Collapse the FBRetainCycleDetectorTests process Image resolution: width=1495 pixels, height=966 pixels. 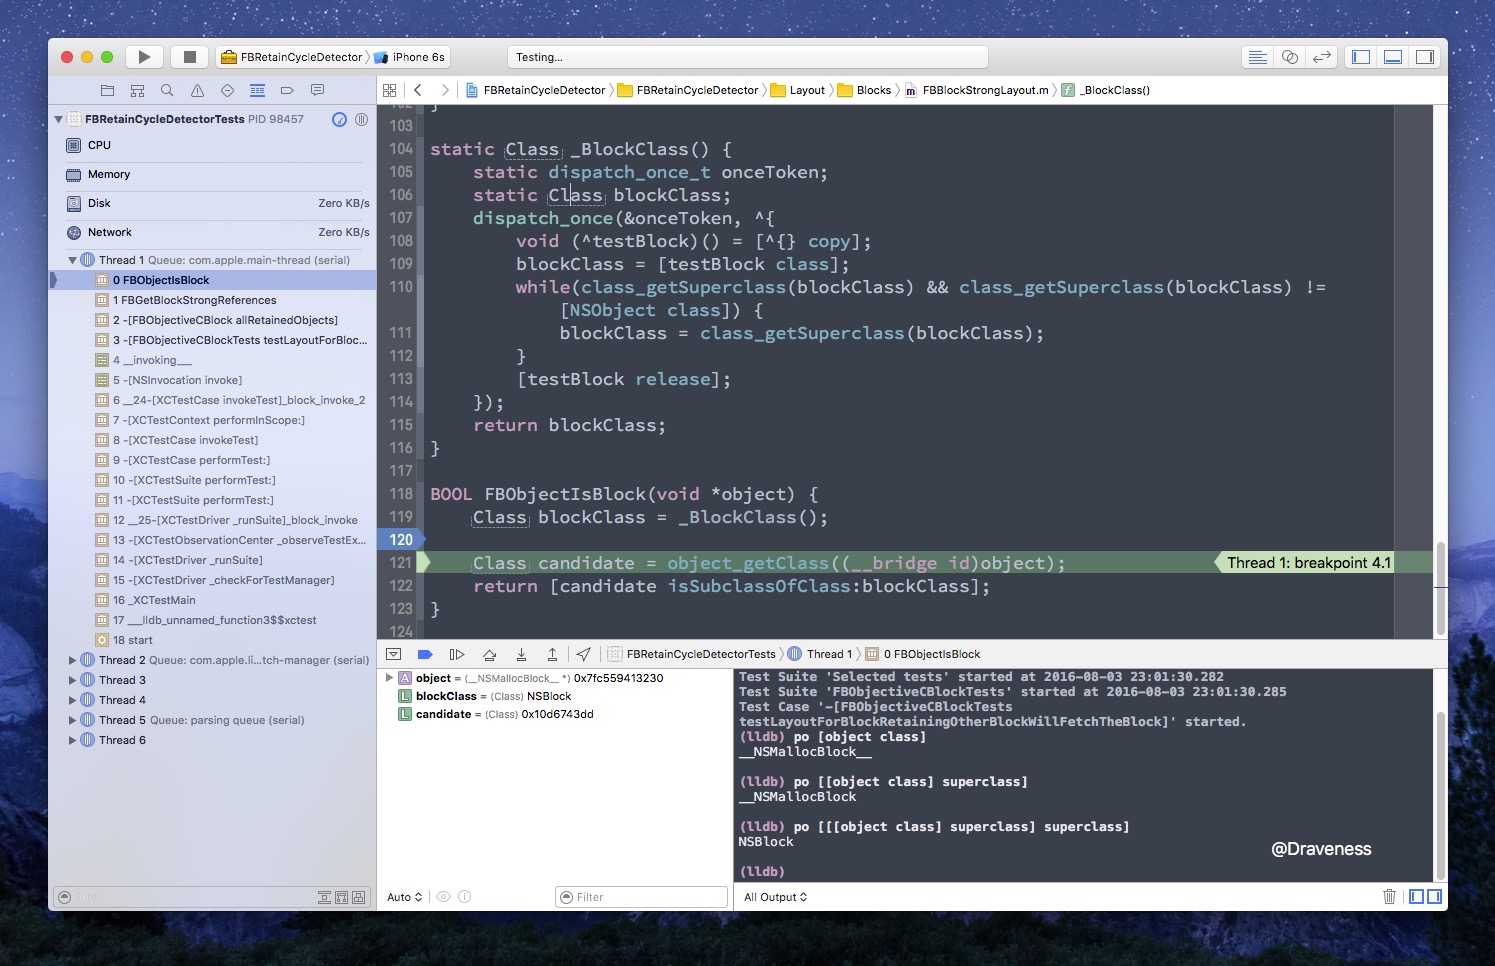pyautogui.click(x=58, y=119)
